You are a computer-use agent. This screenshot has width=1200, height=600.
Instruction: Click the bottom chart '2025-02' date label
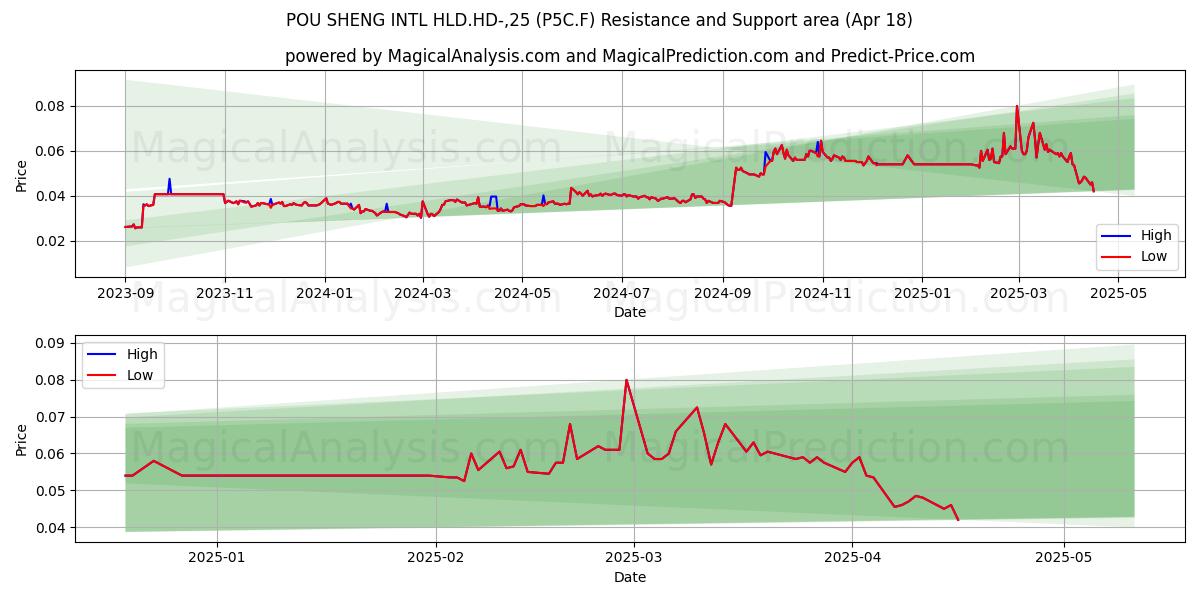click(437, 559)
